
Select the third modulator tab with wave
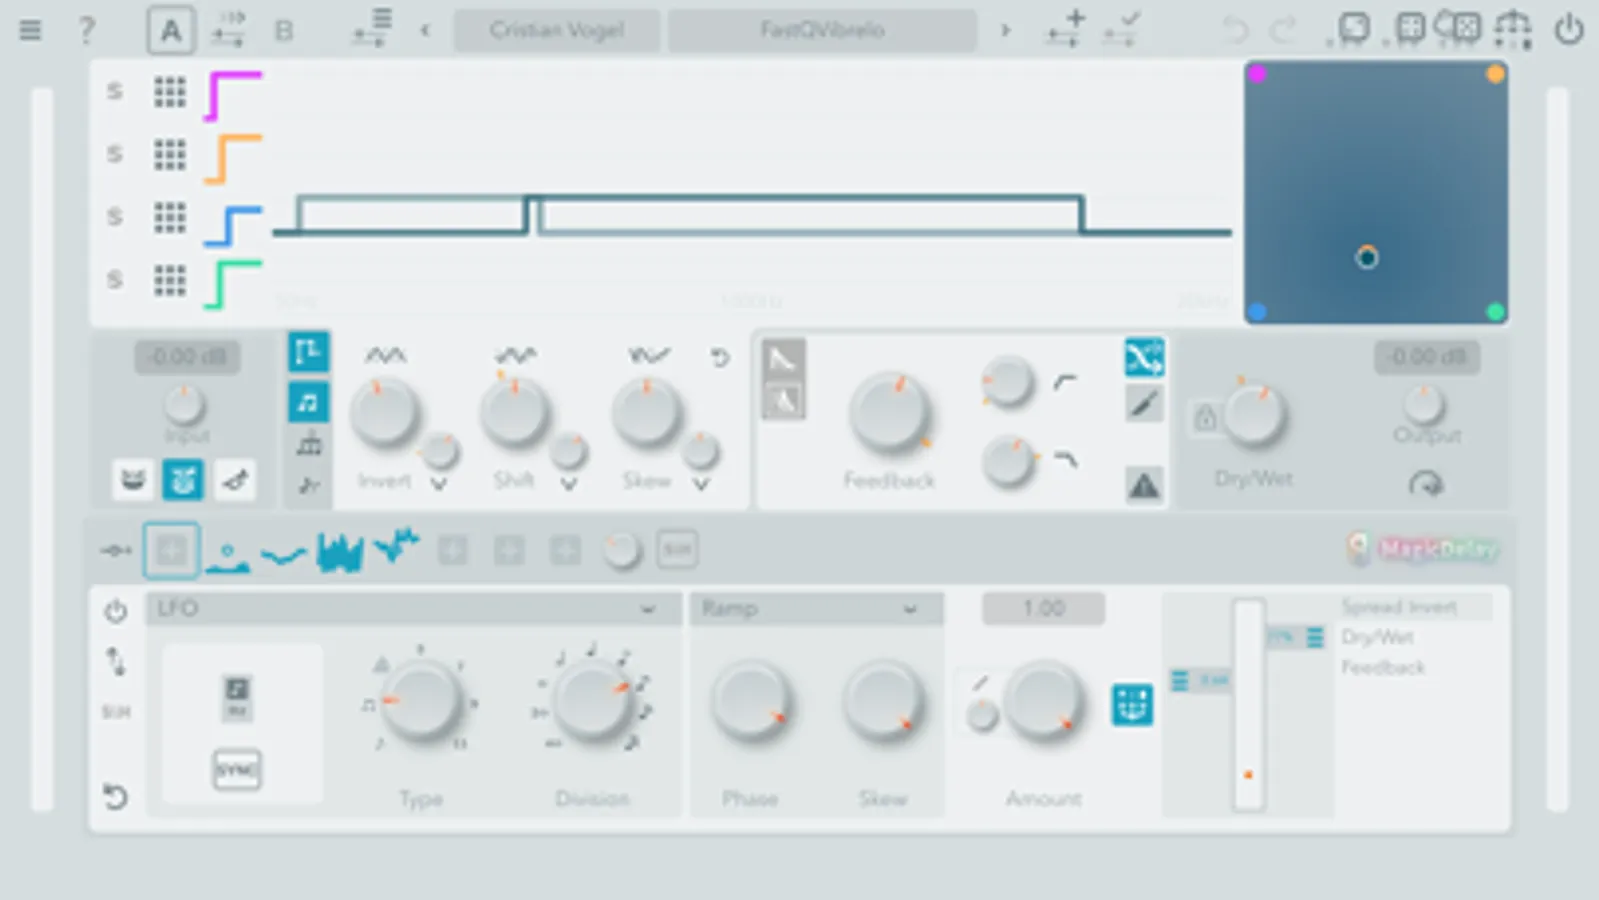click(x=283, y=555)
